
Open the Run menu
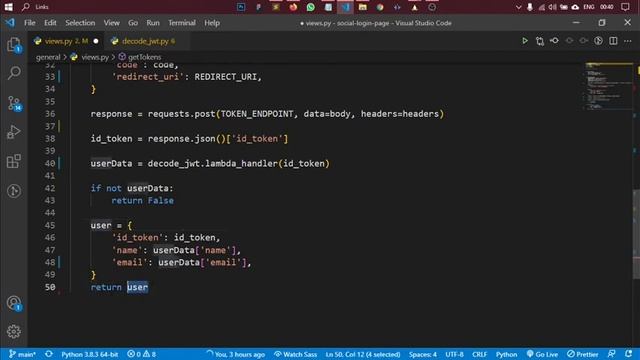pos(153,23)
